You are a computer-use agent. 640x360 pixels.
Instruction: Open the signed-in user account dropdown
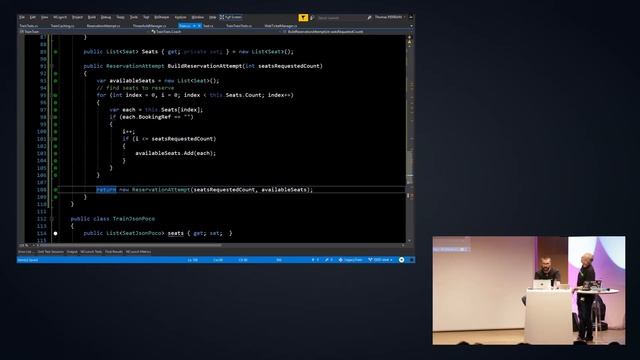[x=390, y=17]
